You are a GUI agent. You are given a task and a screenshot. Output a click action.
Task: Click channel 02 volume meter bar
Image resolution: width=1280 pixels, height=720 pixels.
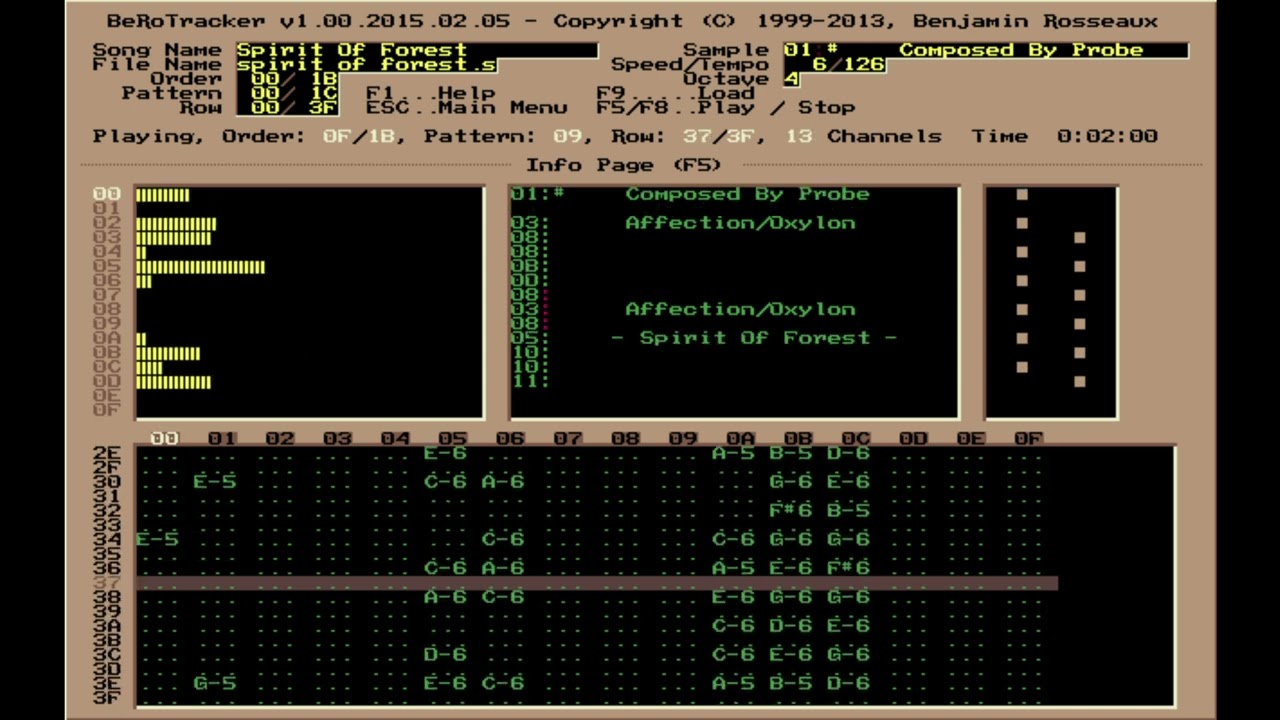[176, 224]
